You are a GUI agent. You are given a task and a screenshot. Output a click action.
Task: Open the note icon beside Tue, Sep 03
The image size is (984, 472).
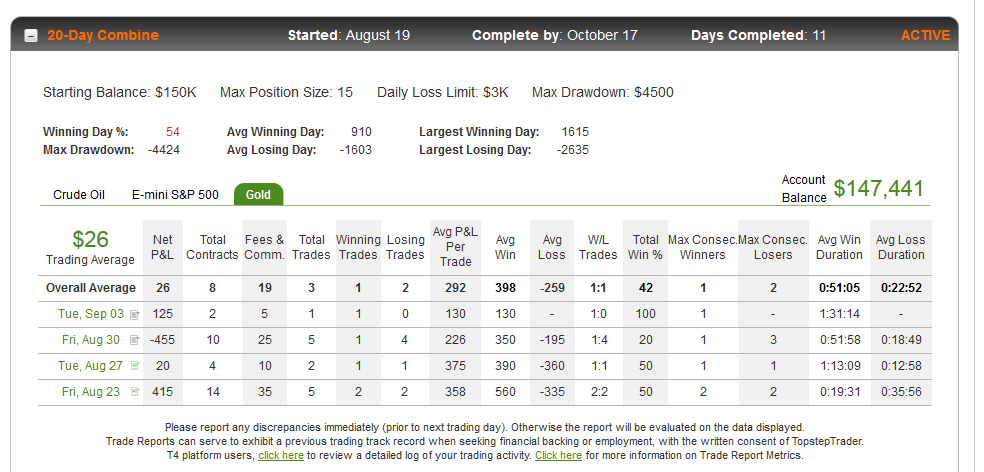click(134, 314)
